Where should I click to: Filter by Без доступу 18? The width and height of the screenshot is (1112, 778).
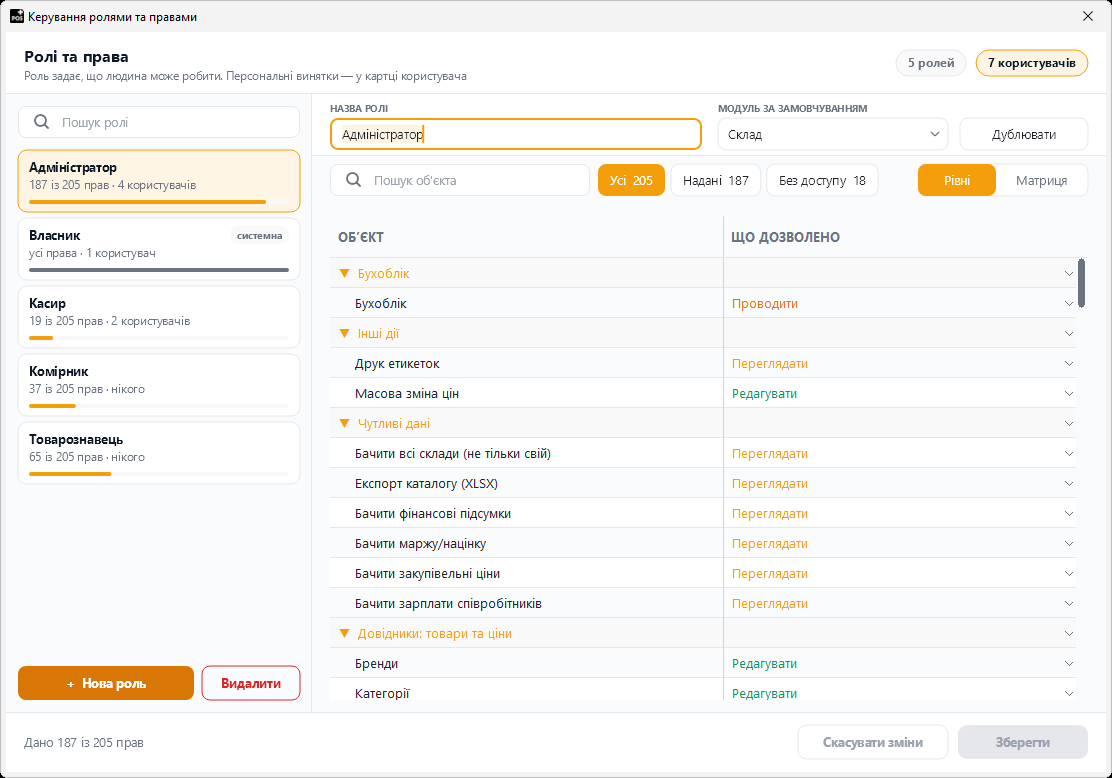822,180
